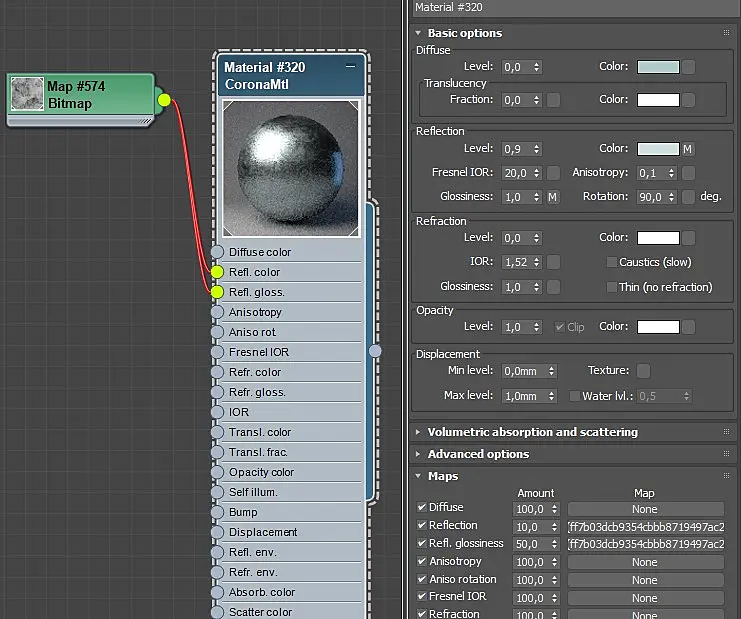Collapse the Maps rollout
This screenshot has width=741, height=619.
418,476
